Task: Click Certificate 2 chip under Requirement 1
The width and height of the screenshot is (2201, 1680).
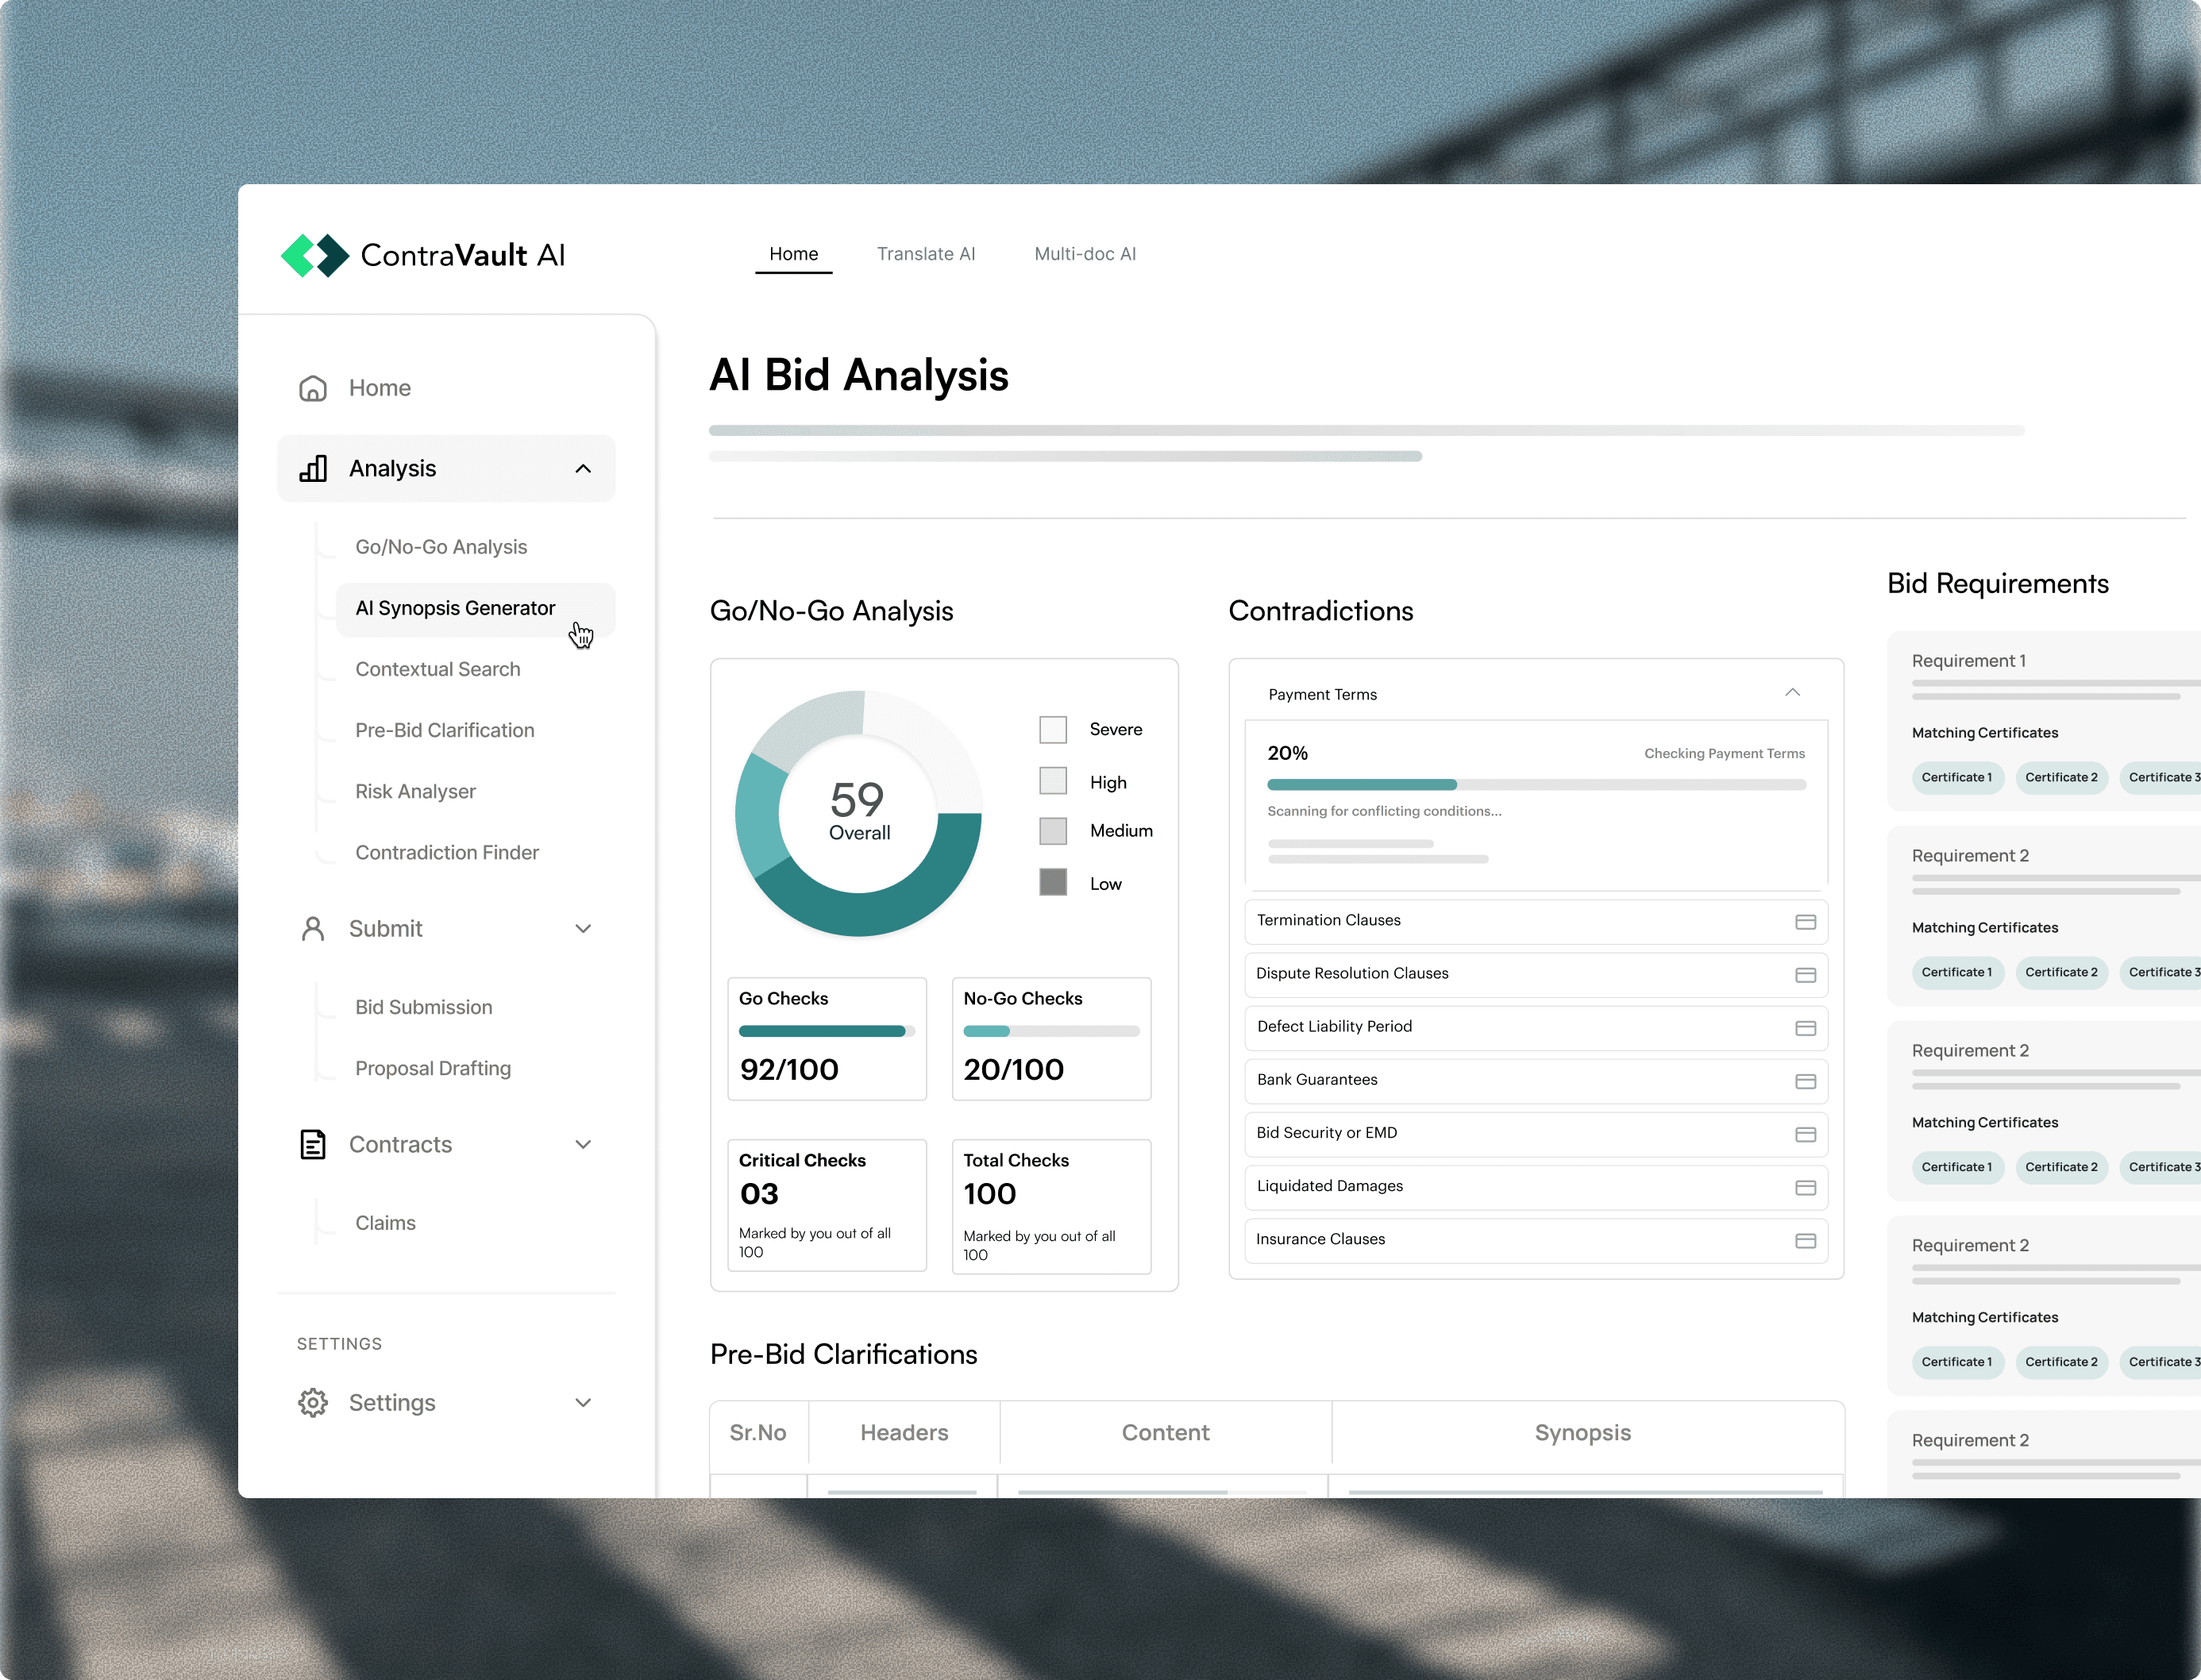Action: point(2061,778)
